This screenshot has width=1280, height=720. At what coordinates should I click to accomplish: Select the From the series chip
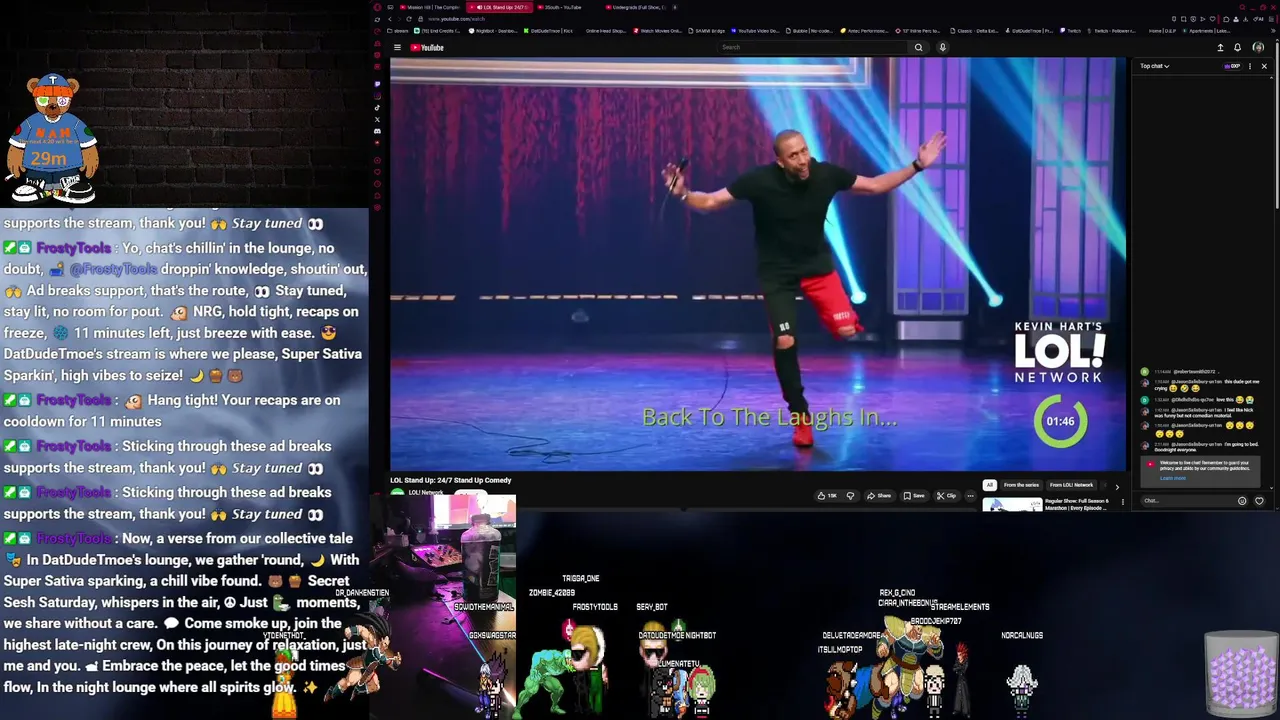(1021, 485)
